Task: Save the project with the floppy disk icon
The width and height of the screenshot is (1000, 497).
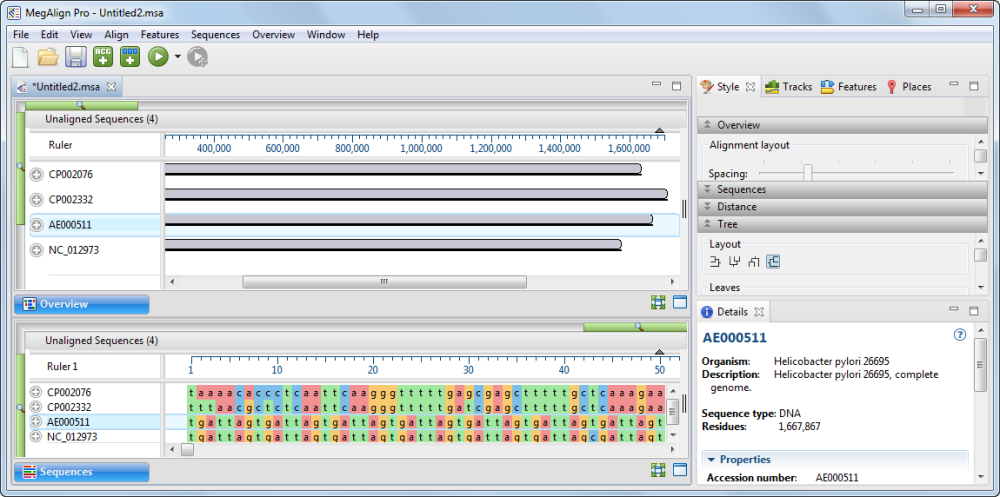Action: 75,57
